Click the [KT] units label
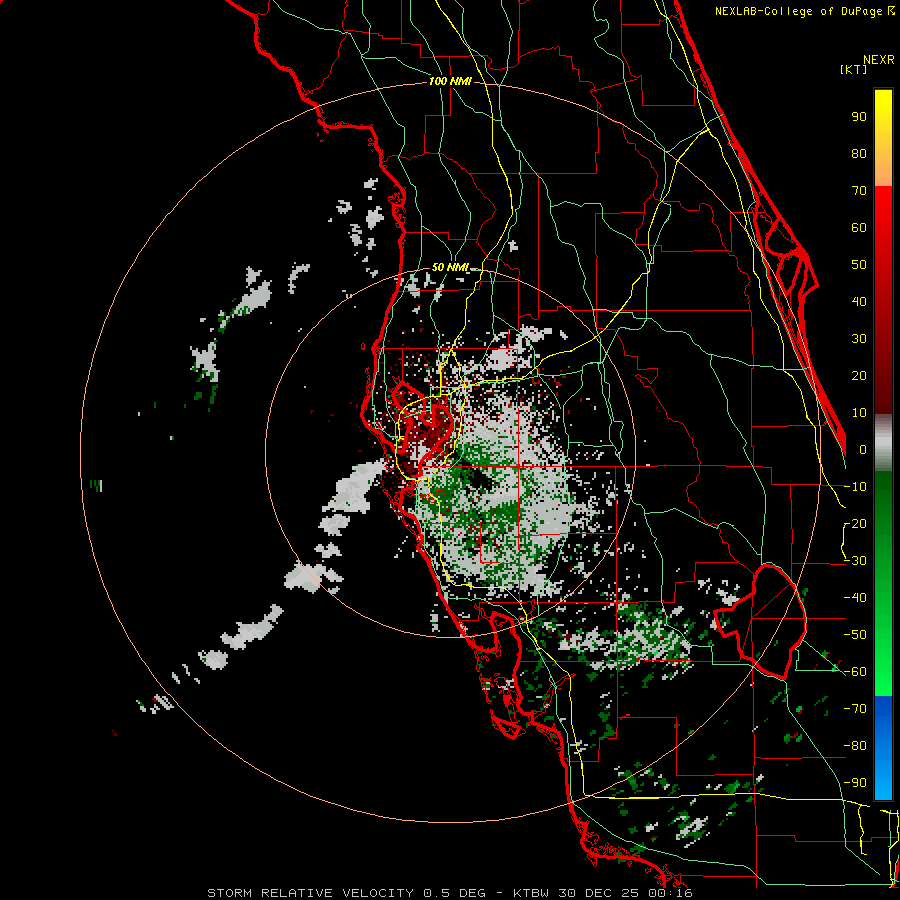 click(x=853, y=69)
